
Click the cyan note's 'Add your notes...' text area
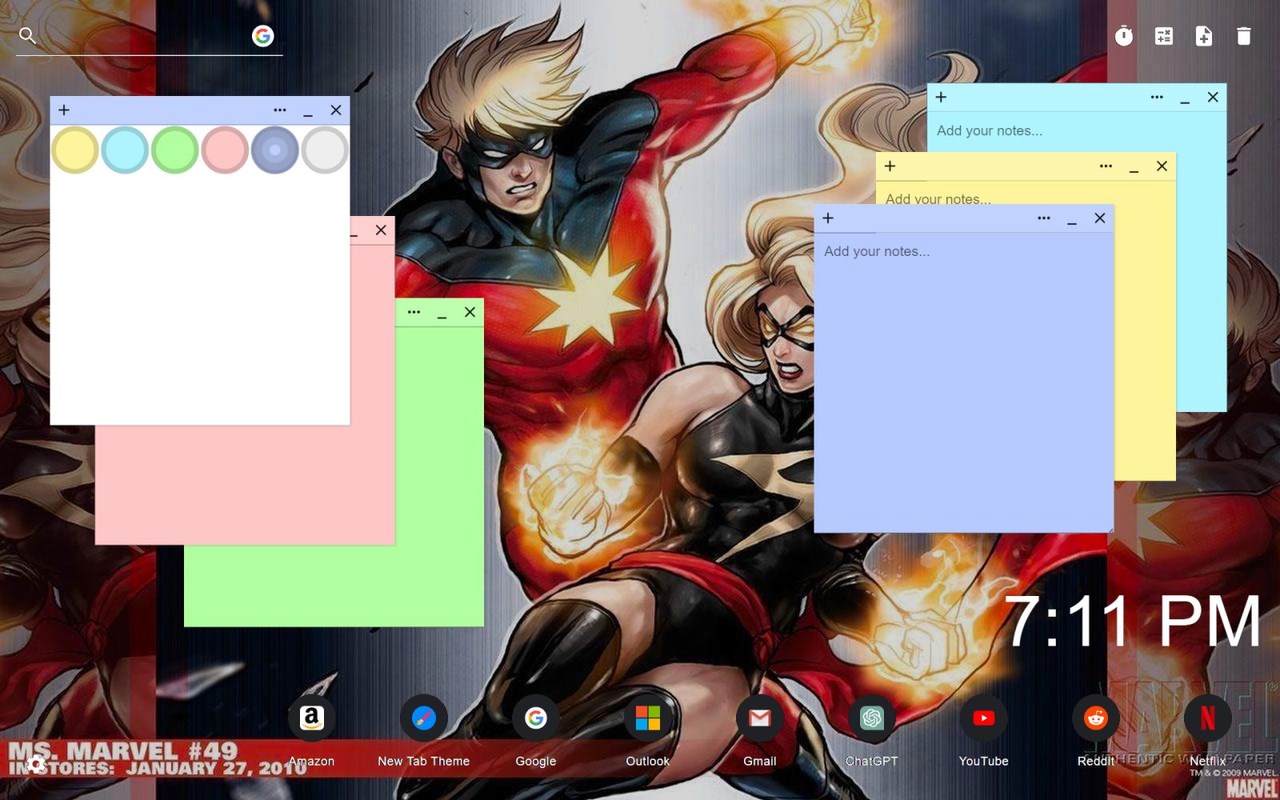[x=1077, y=131]
